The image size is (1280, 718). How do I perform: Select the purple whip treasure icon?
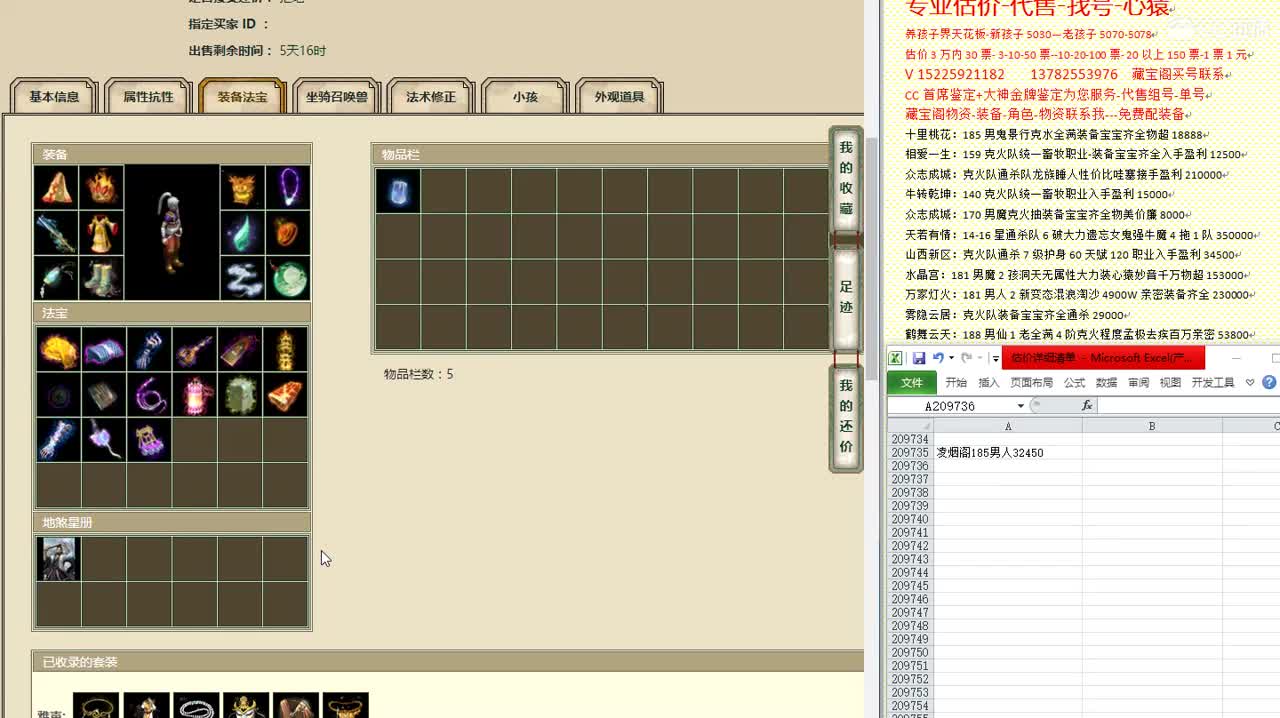(149, 395)
